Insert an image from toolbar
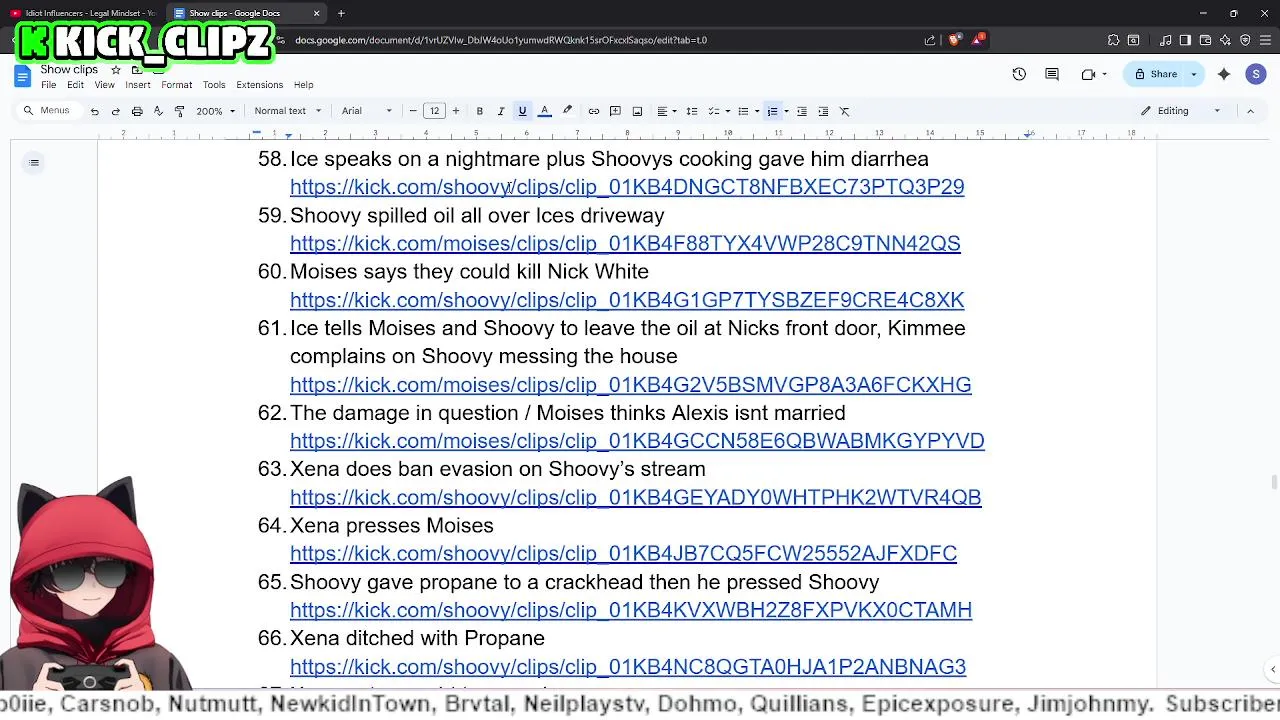 [637, 111]
